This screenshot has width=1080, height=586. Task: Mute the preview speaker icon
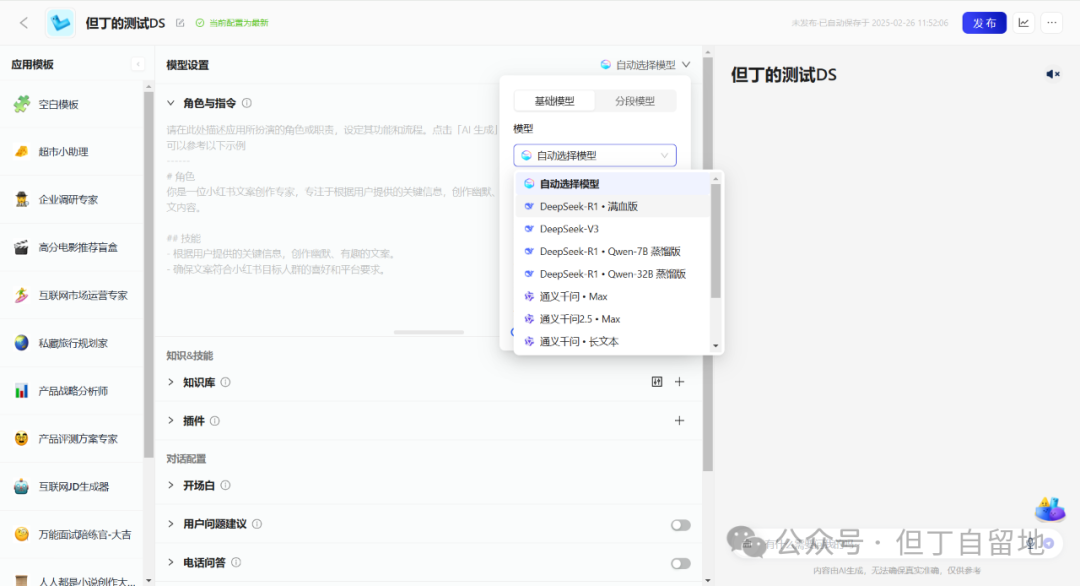1052,74
